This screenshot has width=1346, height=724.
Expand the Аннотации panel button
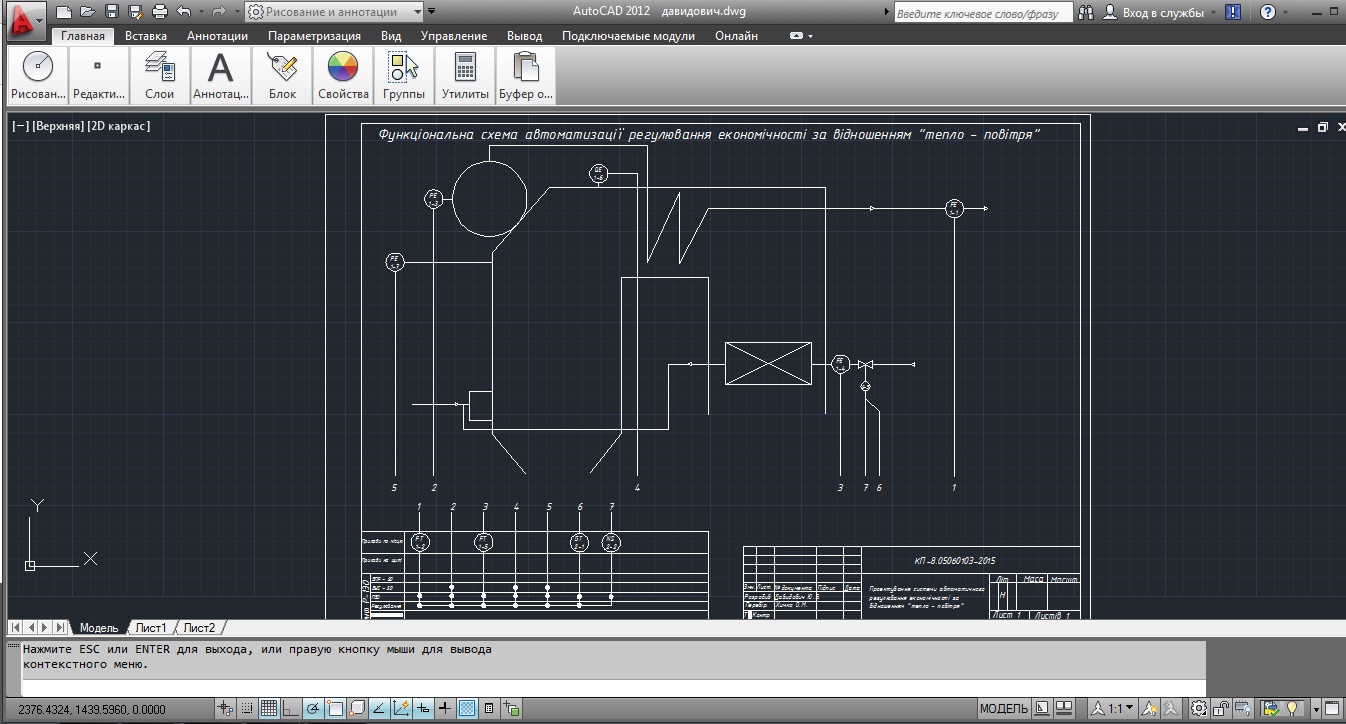221,75
